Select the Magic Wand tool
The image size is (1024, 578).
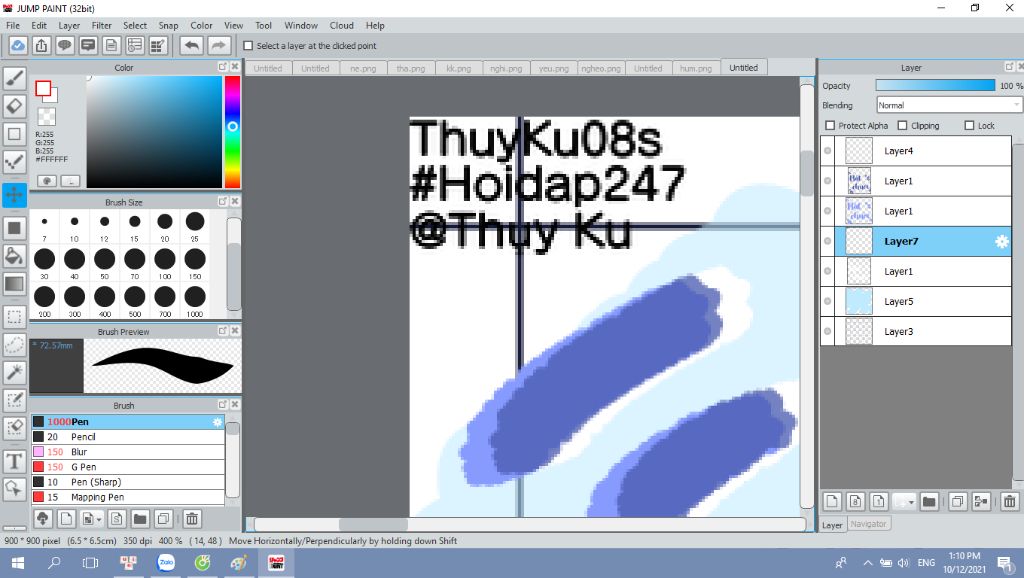click(14, 372)
